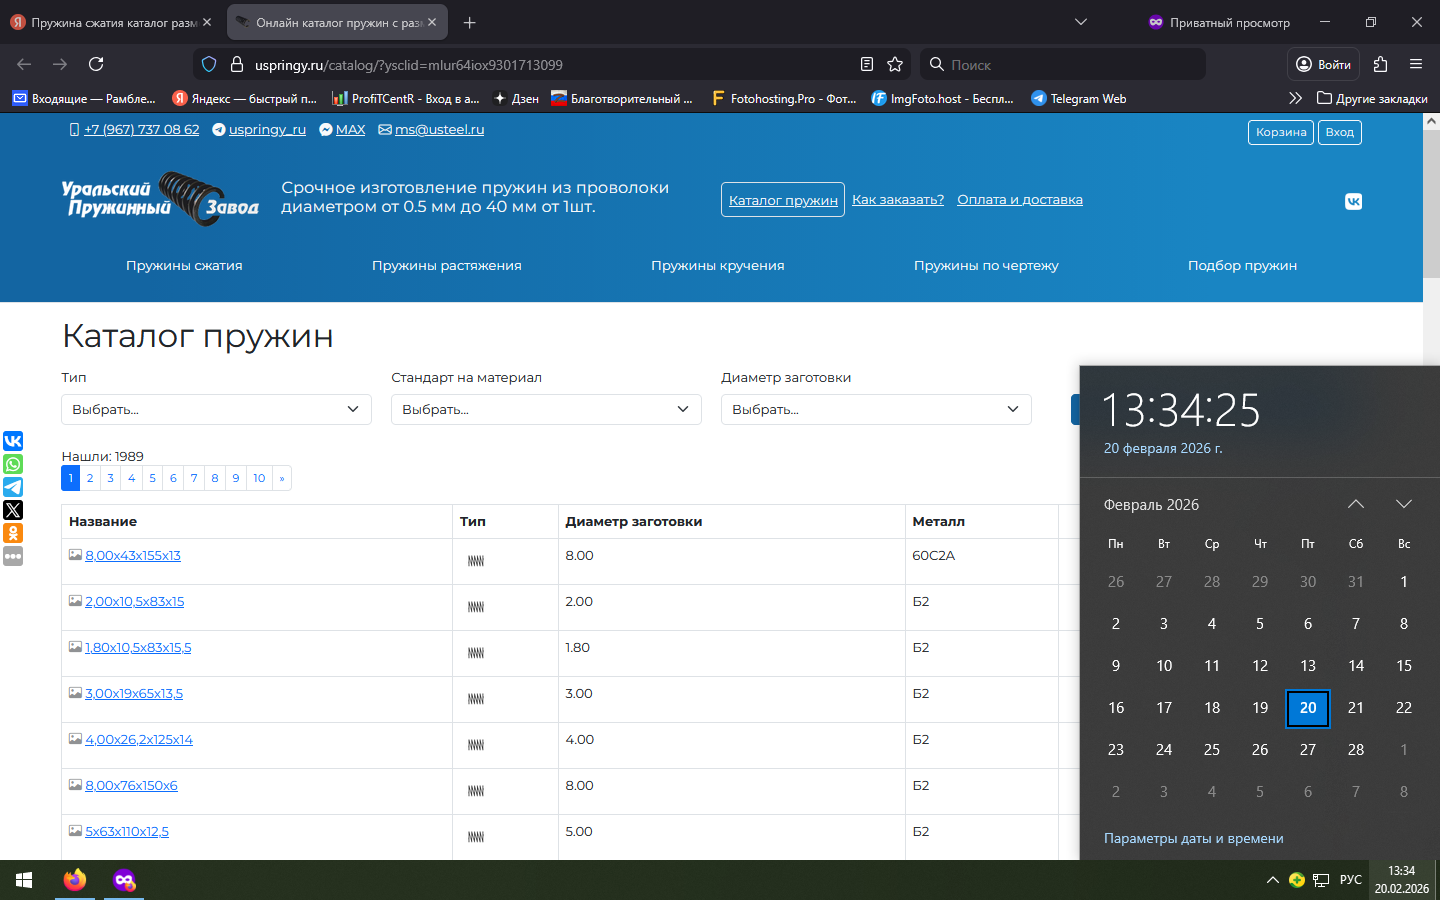Screen dimensions: 1440x900
Task: Expand Диаметр заготовки dropdown
Action: coord(876,409)
